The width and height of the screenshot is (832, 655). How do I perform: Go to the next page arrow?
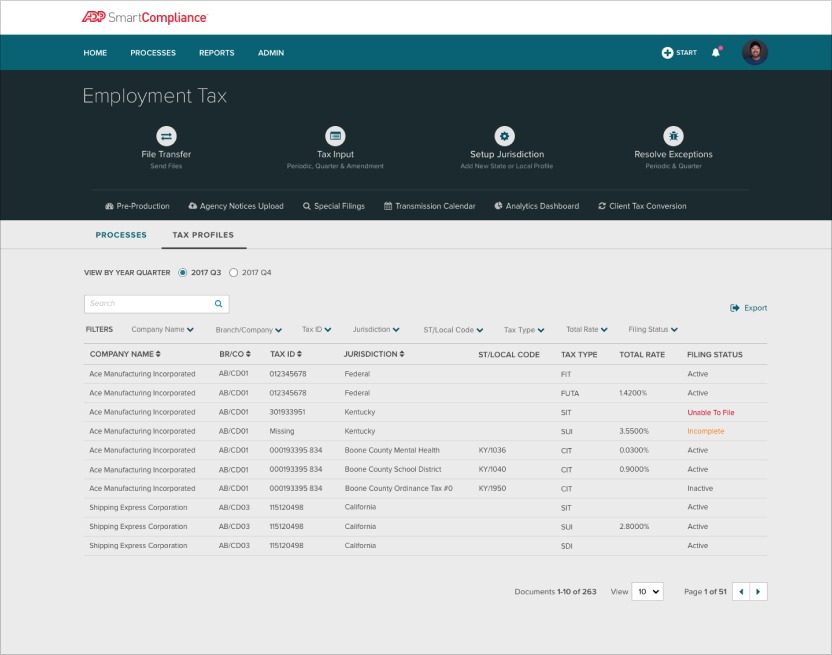tap(758, 591)
